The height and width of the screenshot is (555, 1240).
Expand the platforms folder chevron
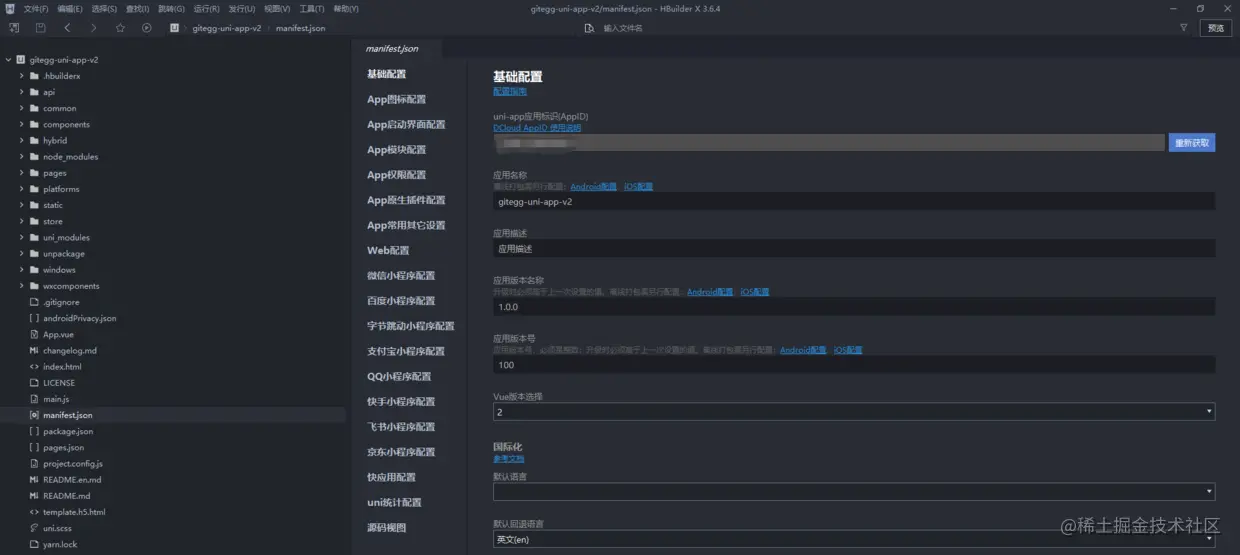(x=21, y=189)
